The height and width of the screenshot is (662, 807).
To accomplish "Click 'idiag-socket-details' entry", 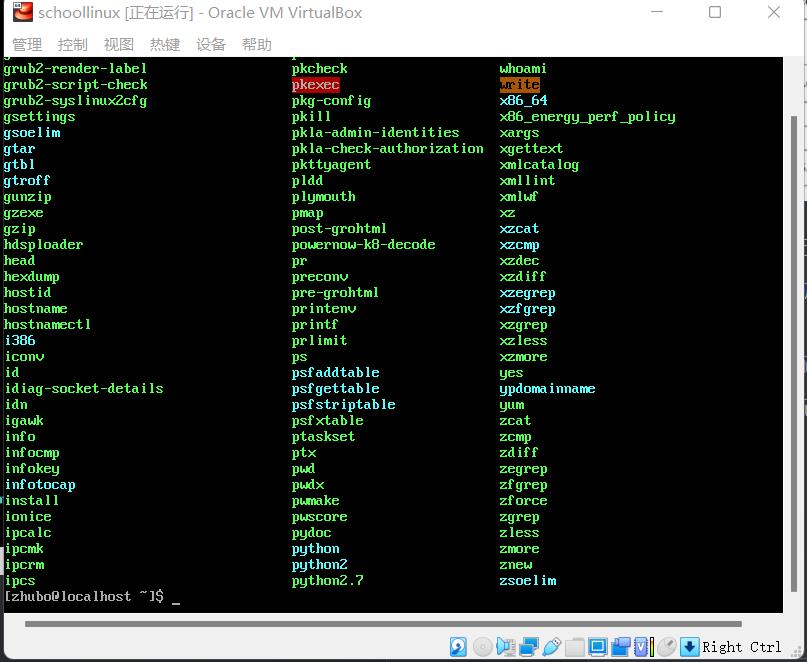I will 84,389.
